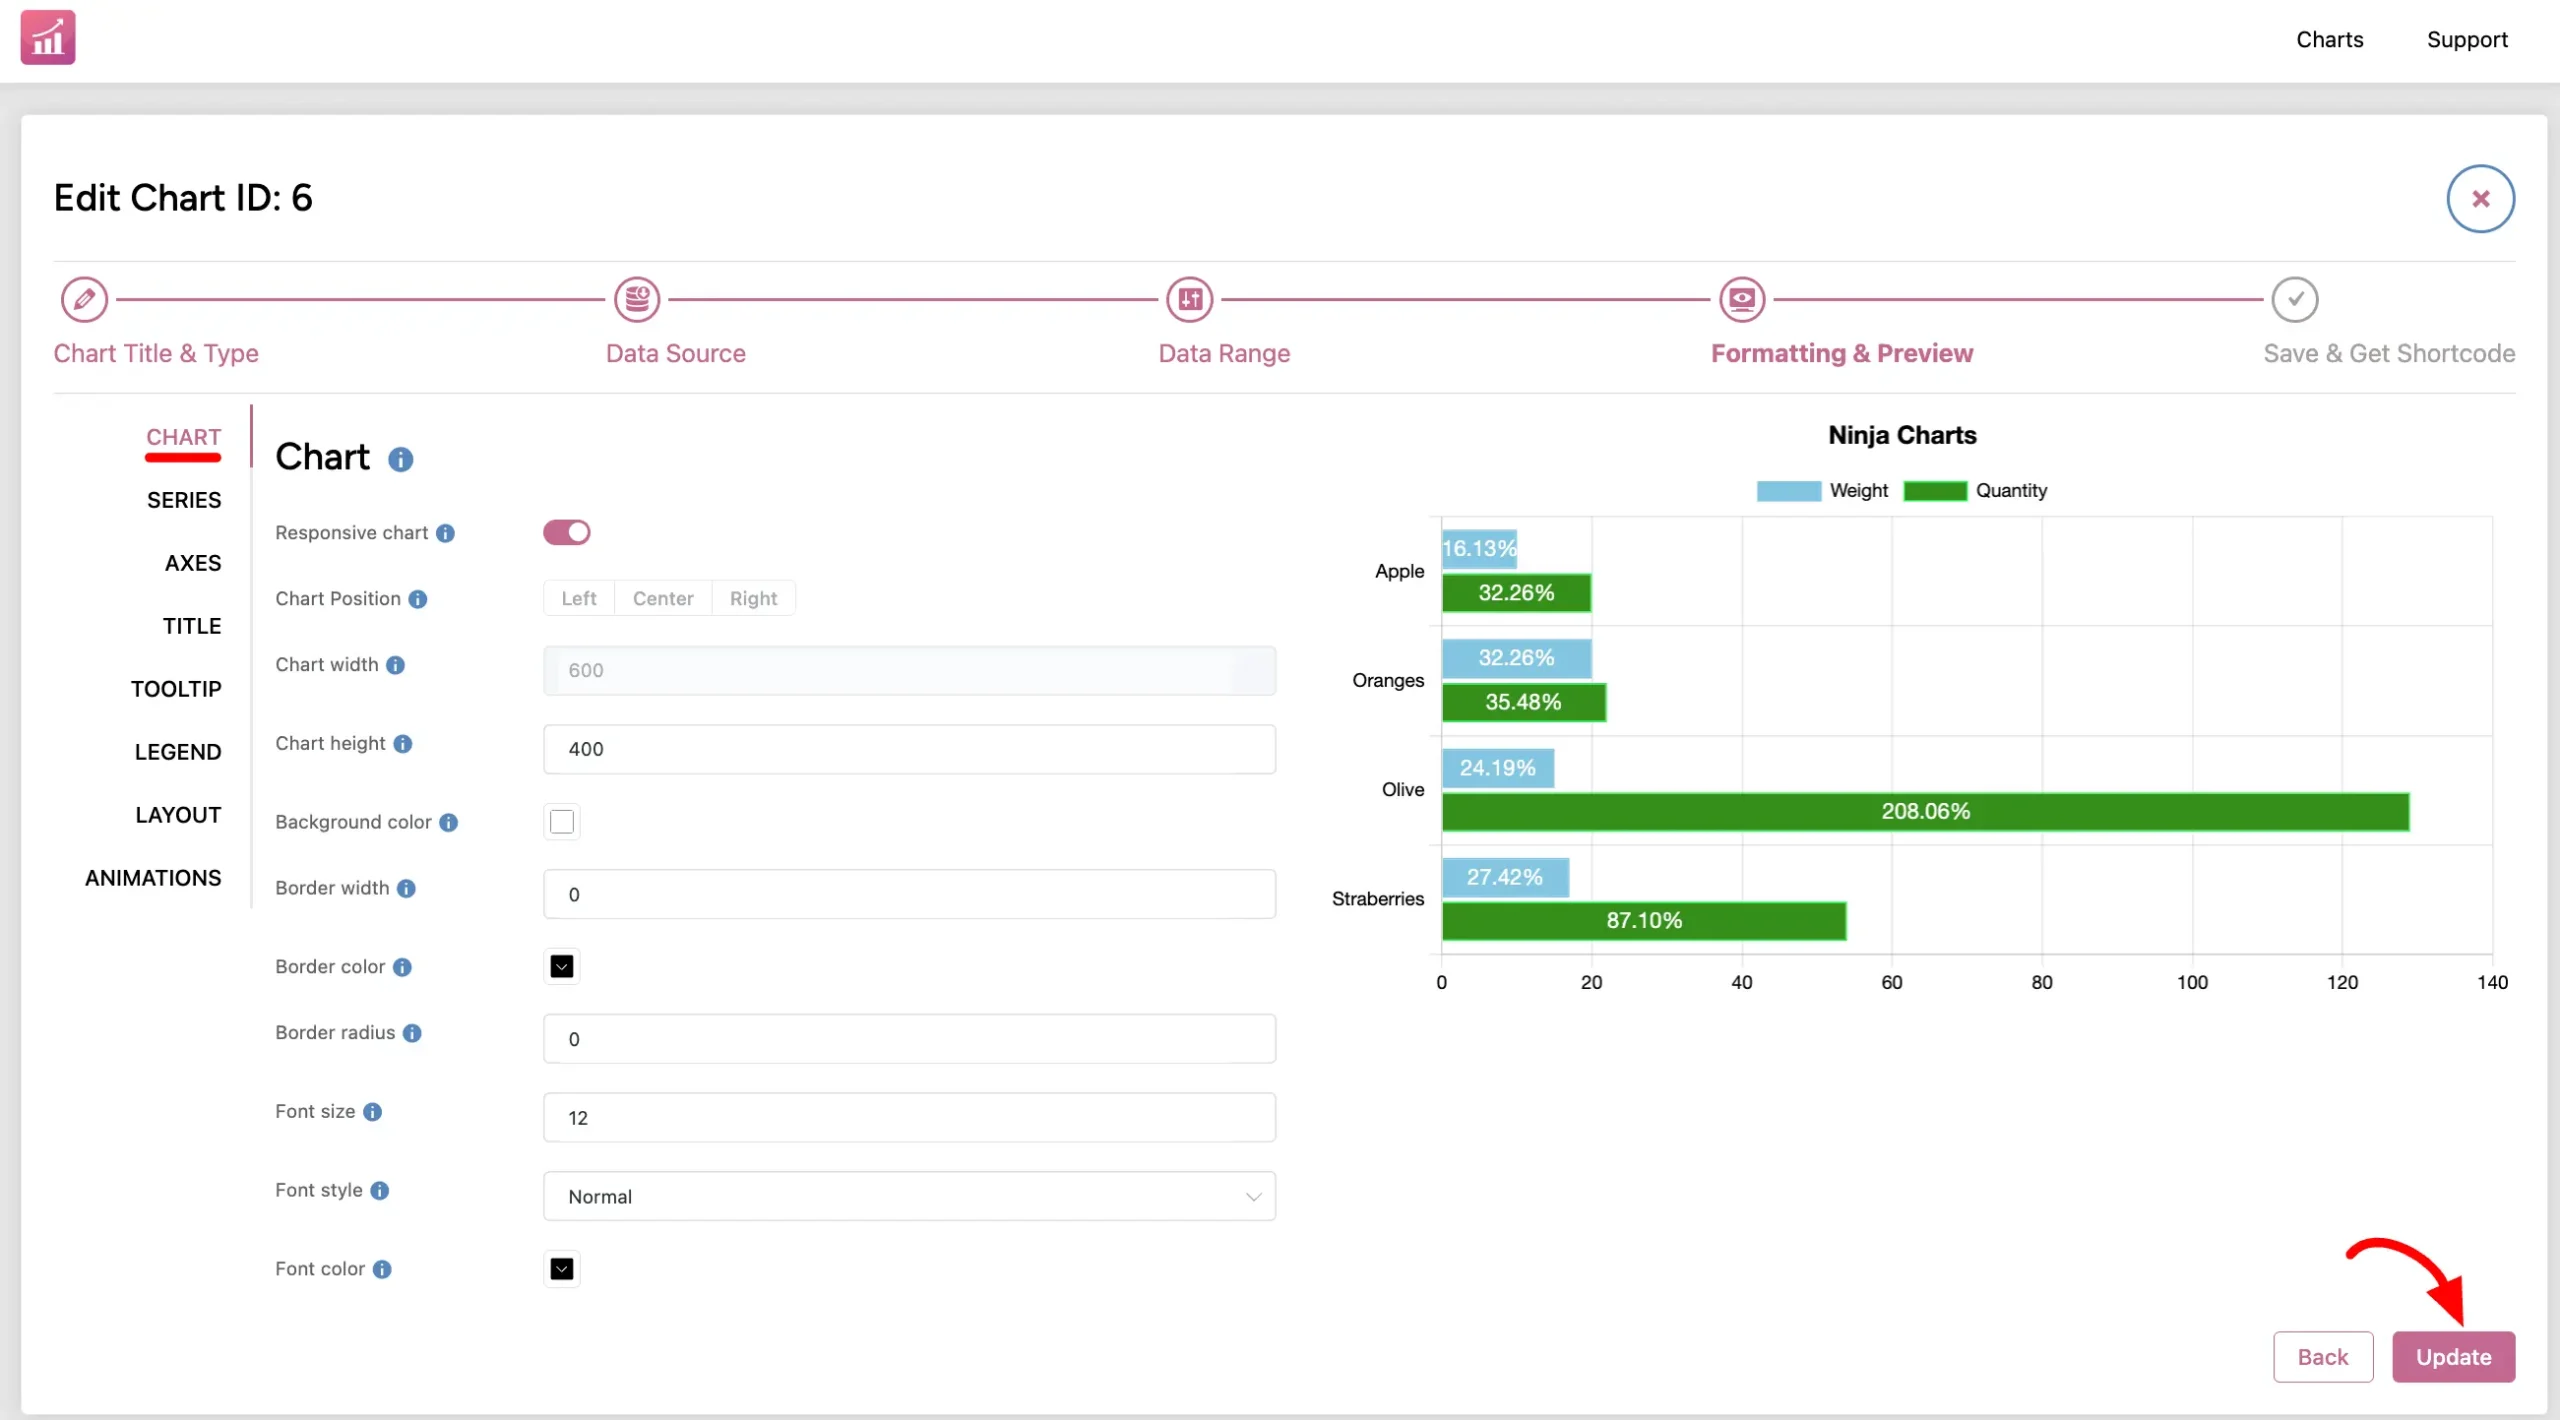
Task: Toggle Quantity series in chart legend
Action: (x=1975, y=491)
